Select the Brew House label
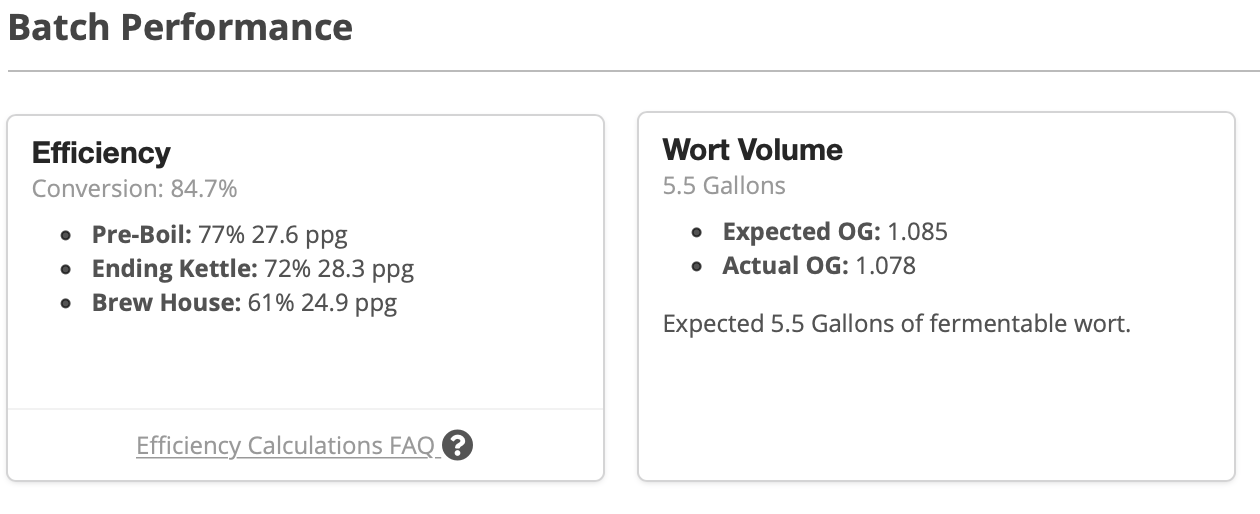 [x=167, y=302]
